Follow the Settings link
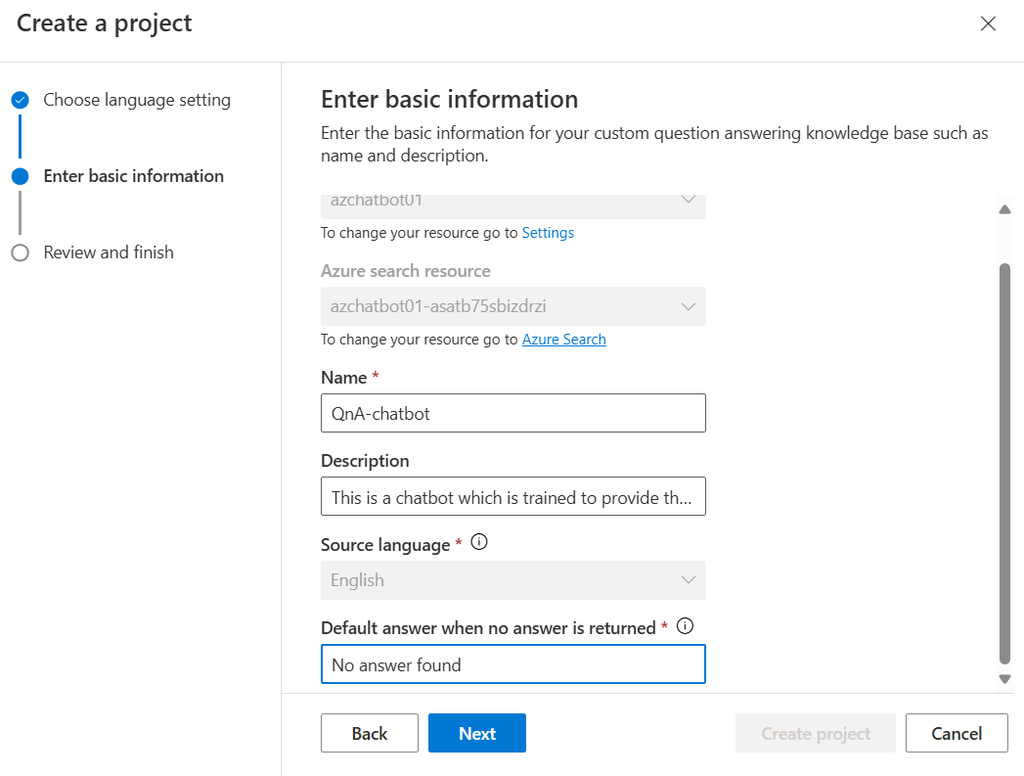This screenshot has width=1024, height=776. 548,233
